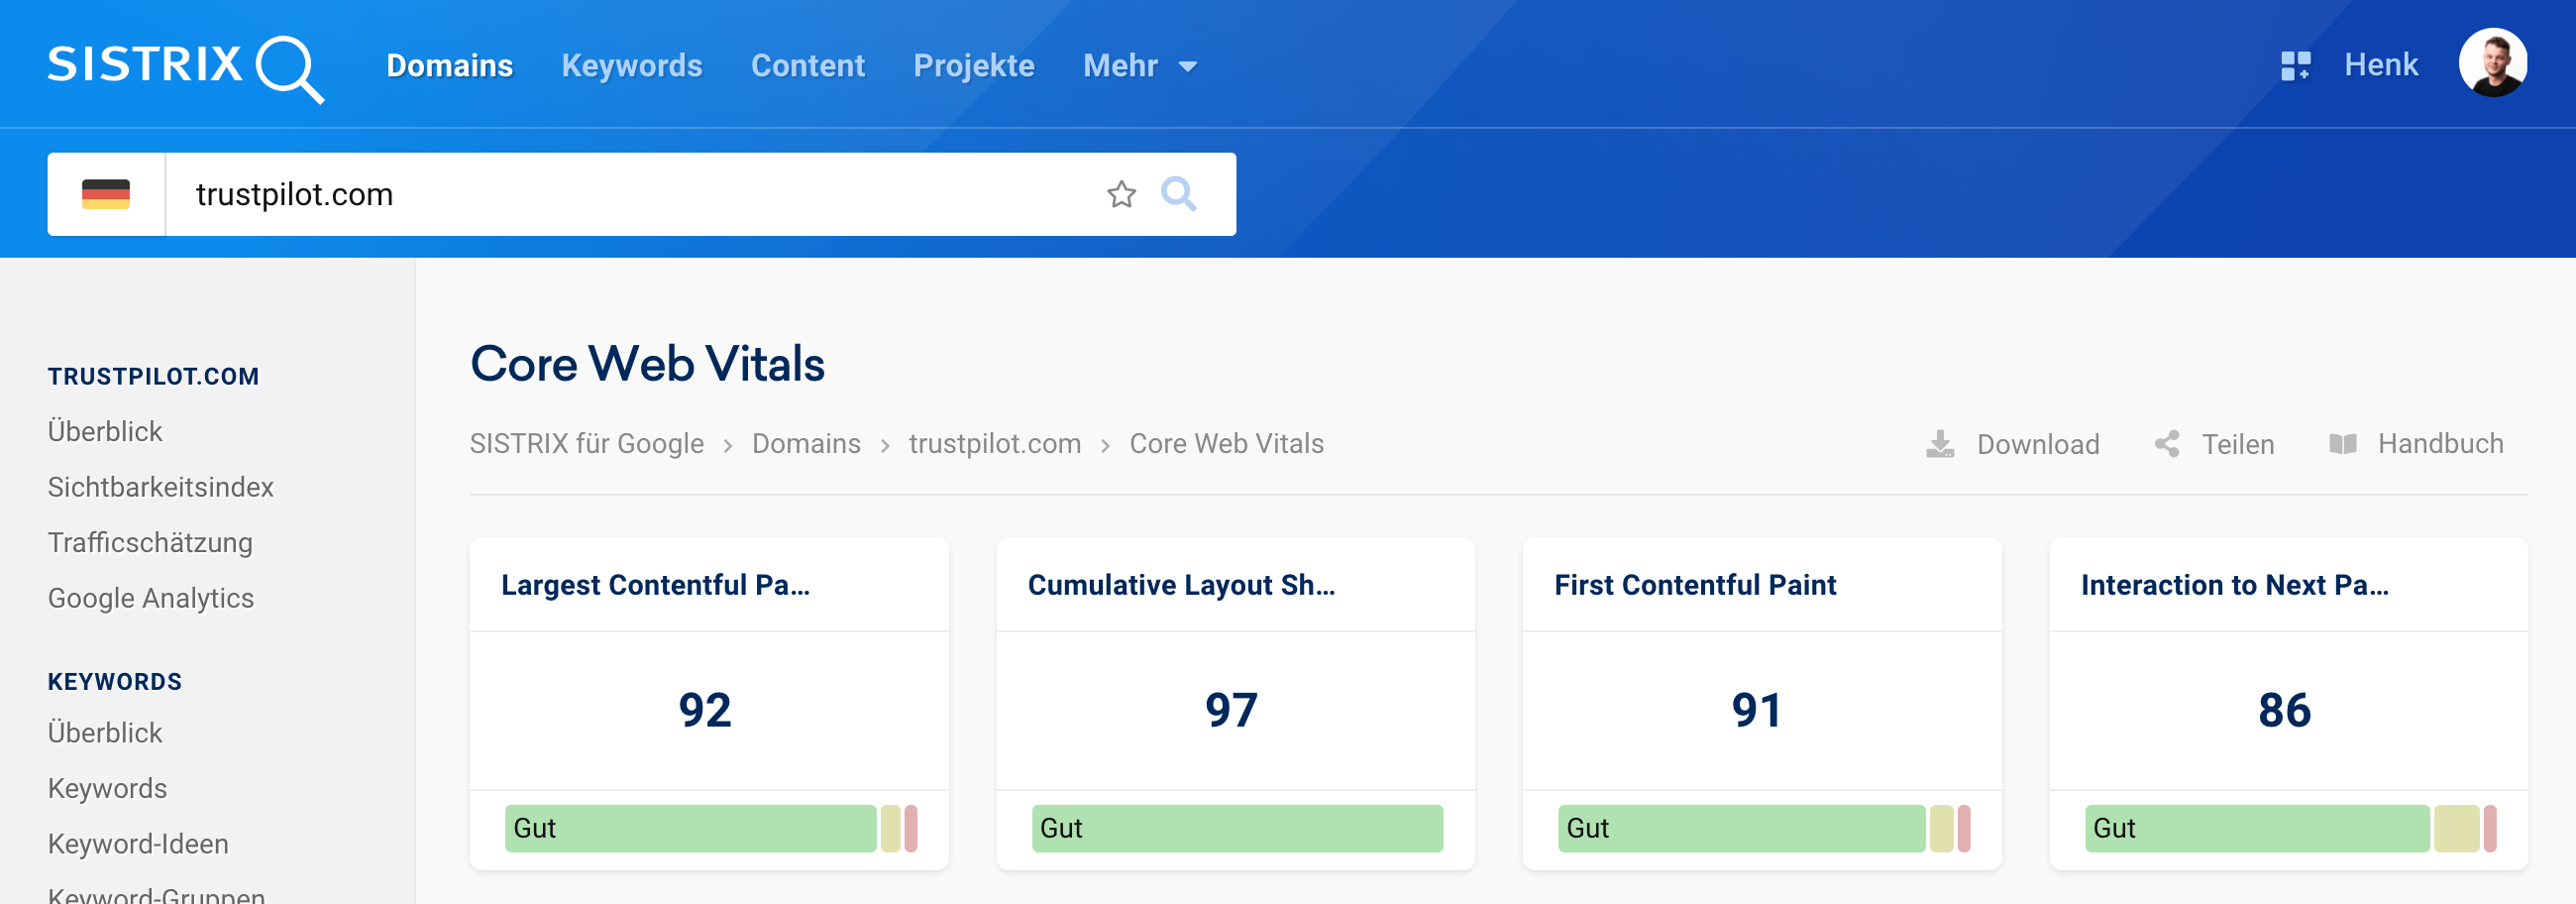Click the Teilen text button

click(2238, 444)
